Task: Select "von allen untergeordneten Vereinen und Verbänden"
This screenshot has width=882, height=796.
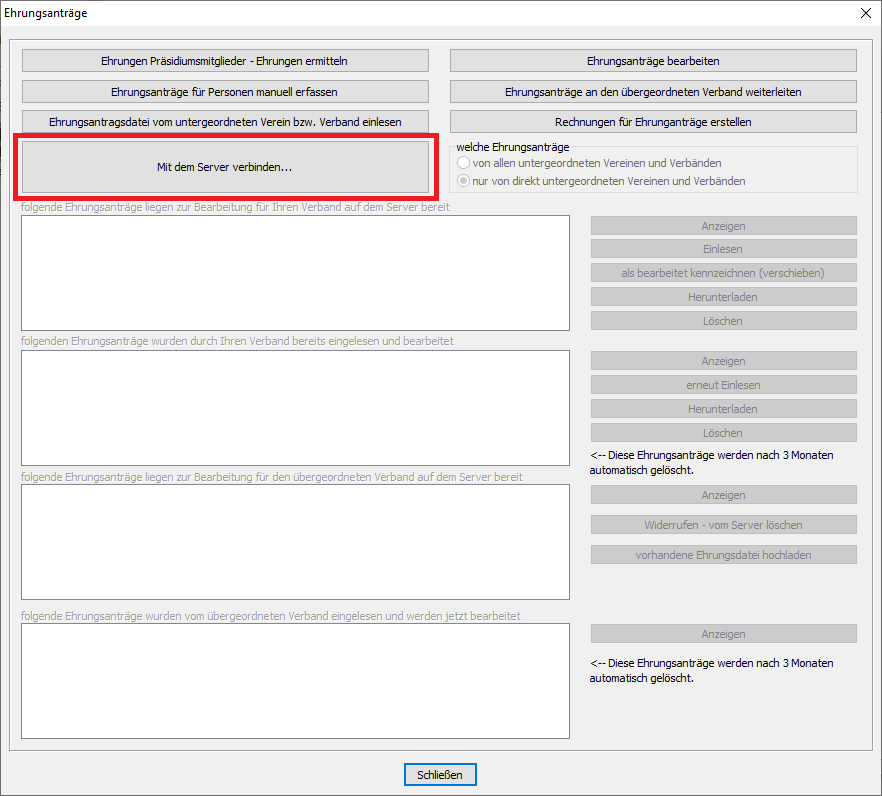Action: [464, 163]
